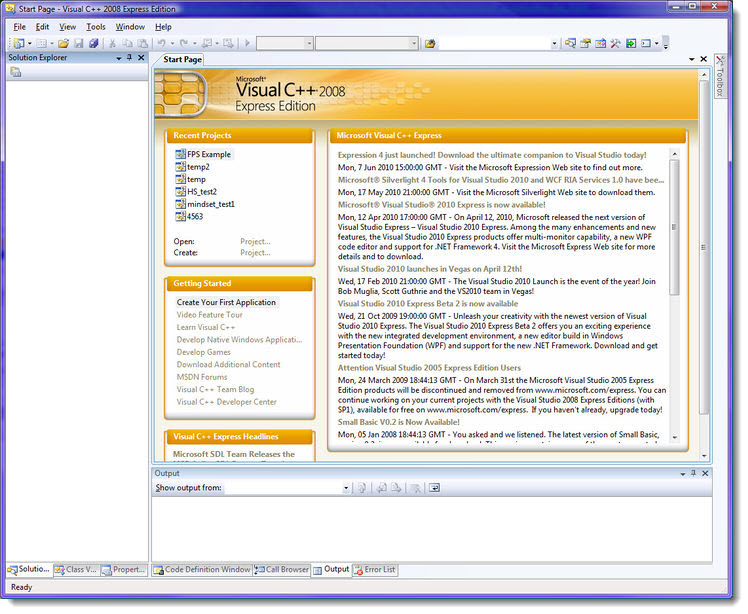The image size is (748, 614).
Task: Open the Edit menu
Action: (42, 27)
